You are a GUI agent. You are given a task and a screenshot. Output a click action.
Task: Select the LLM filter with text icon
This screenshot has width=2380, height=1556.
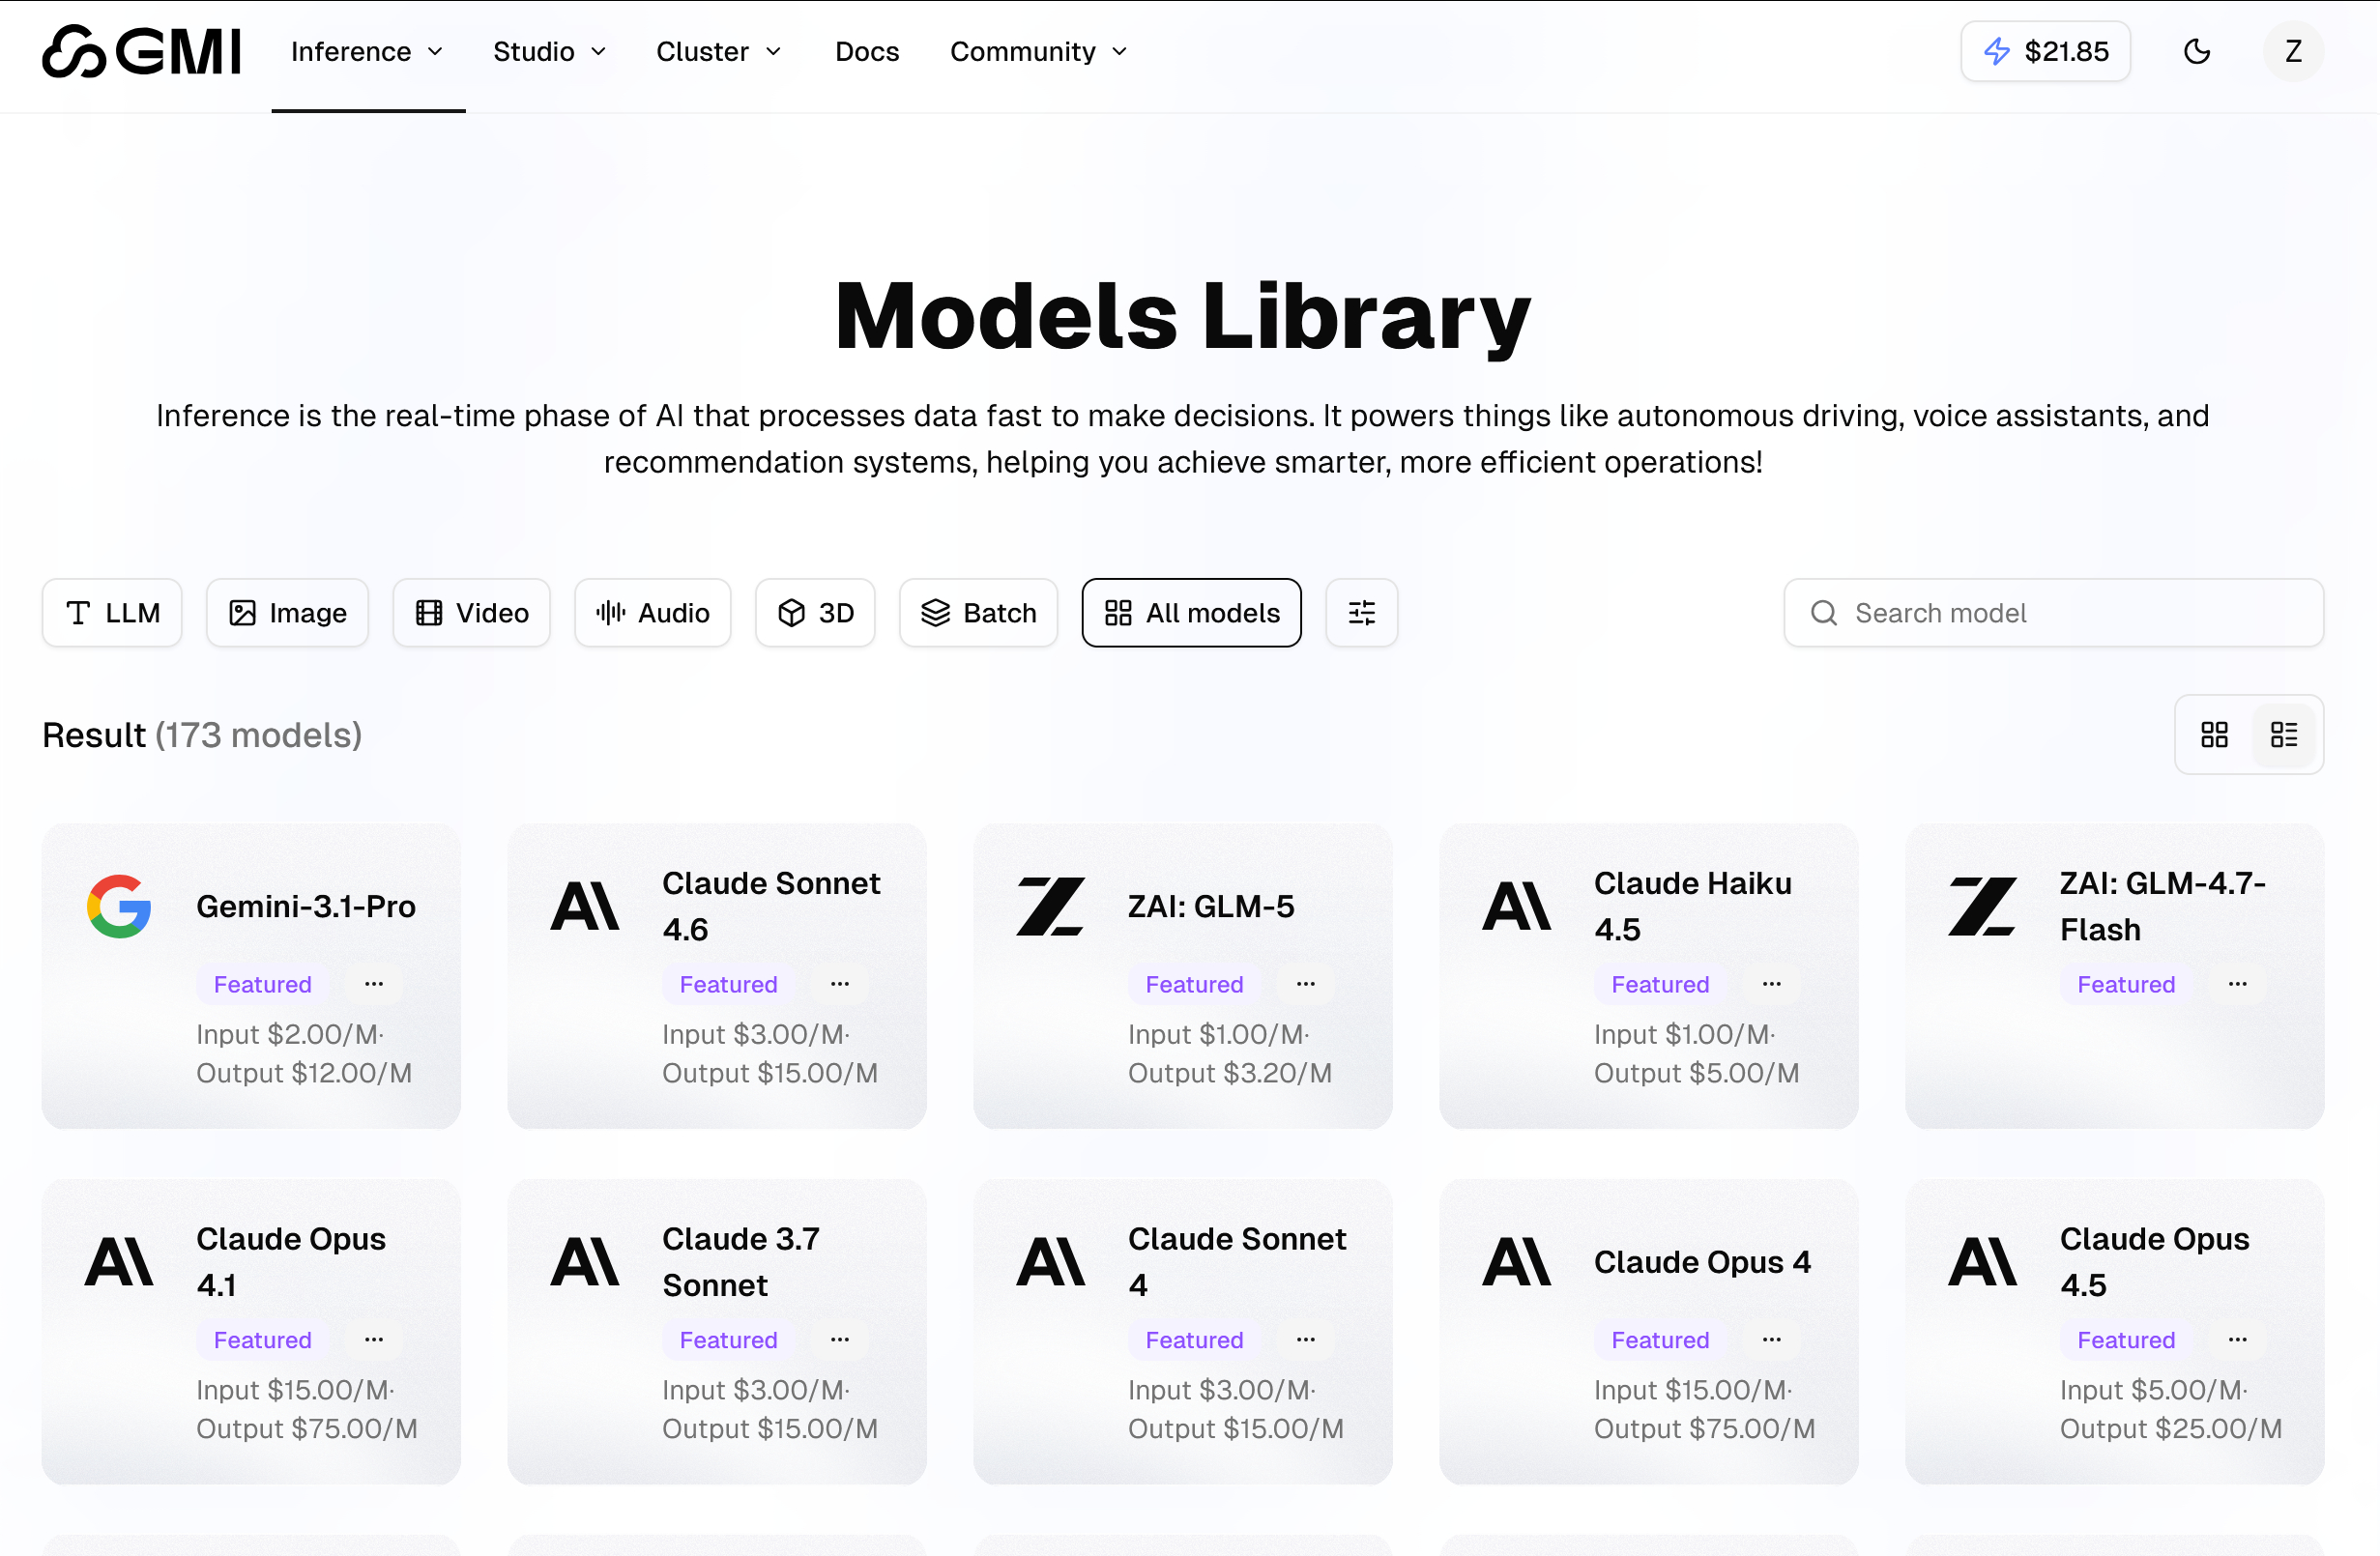(x=111, y=612)
